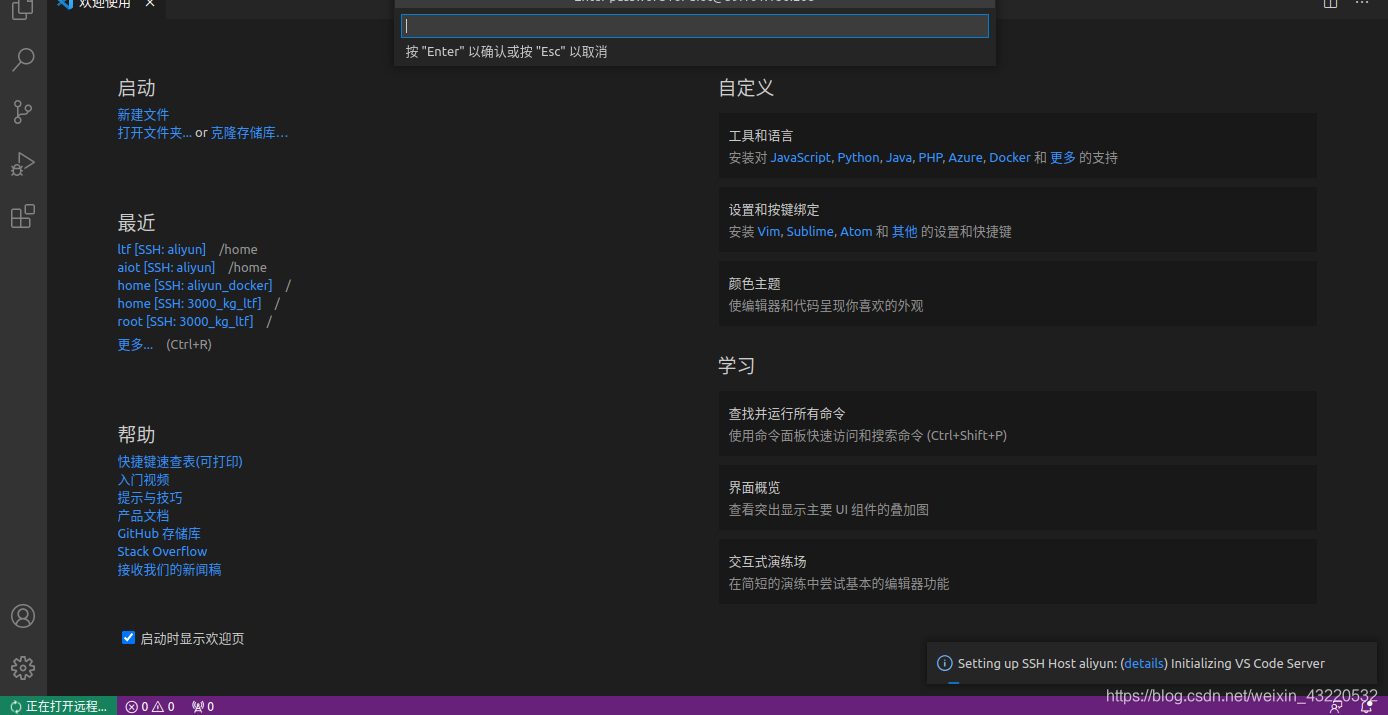Close the 欢迎使用 tab

pyautogui.click(x=150, y=4)
